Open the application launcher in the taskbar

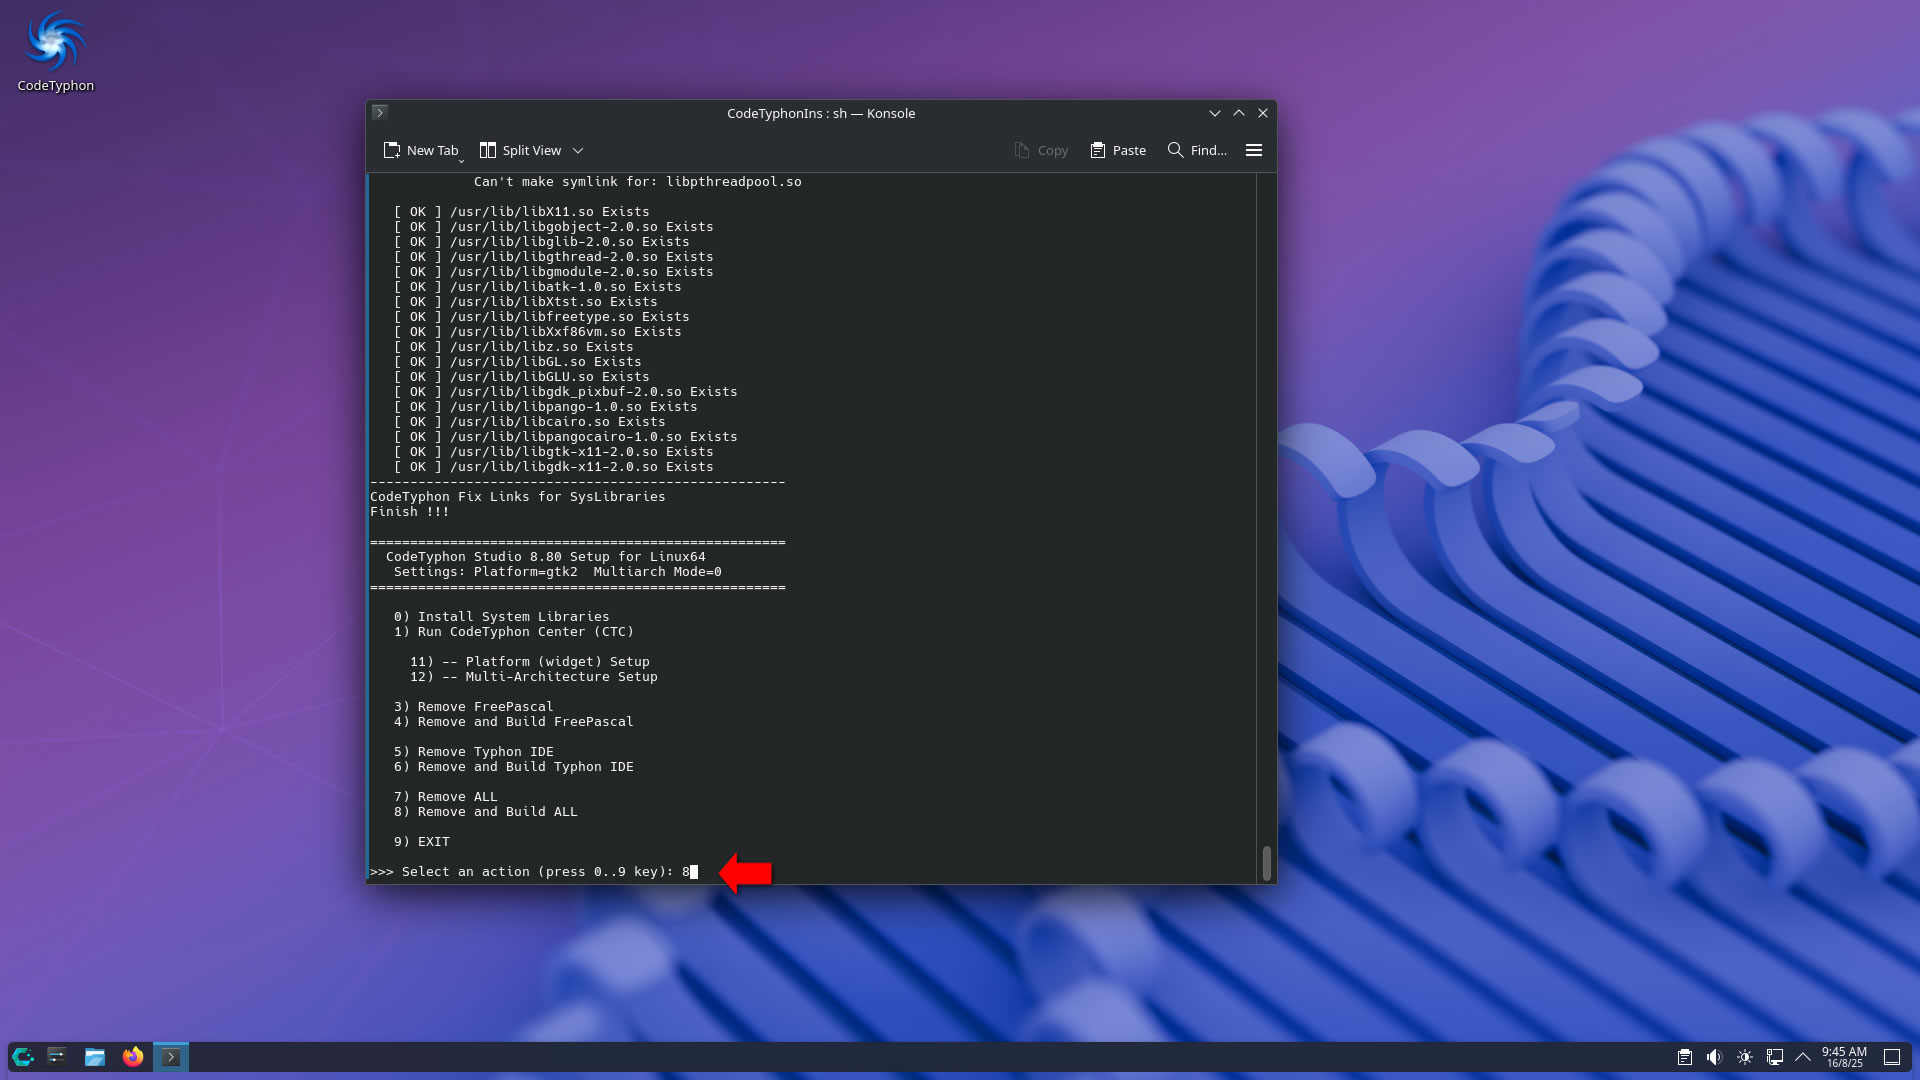coord(23,1057)
